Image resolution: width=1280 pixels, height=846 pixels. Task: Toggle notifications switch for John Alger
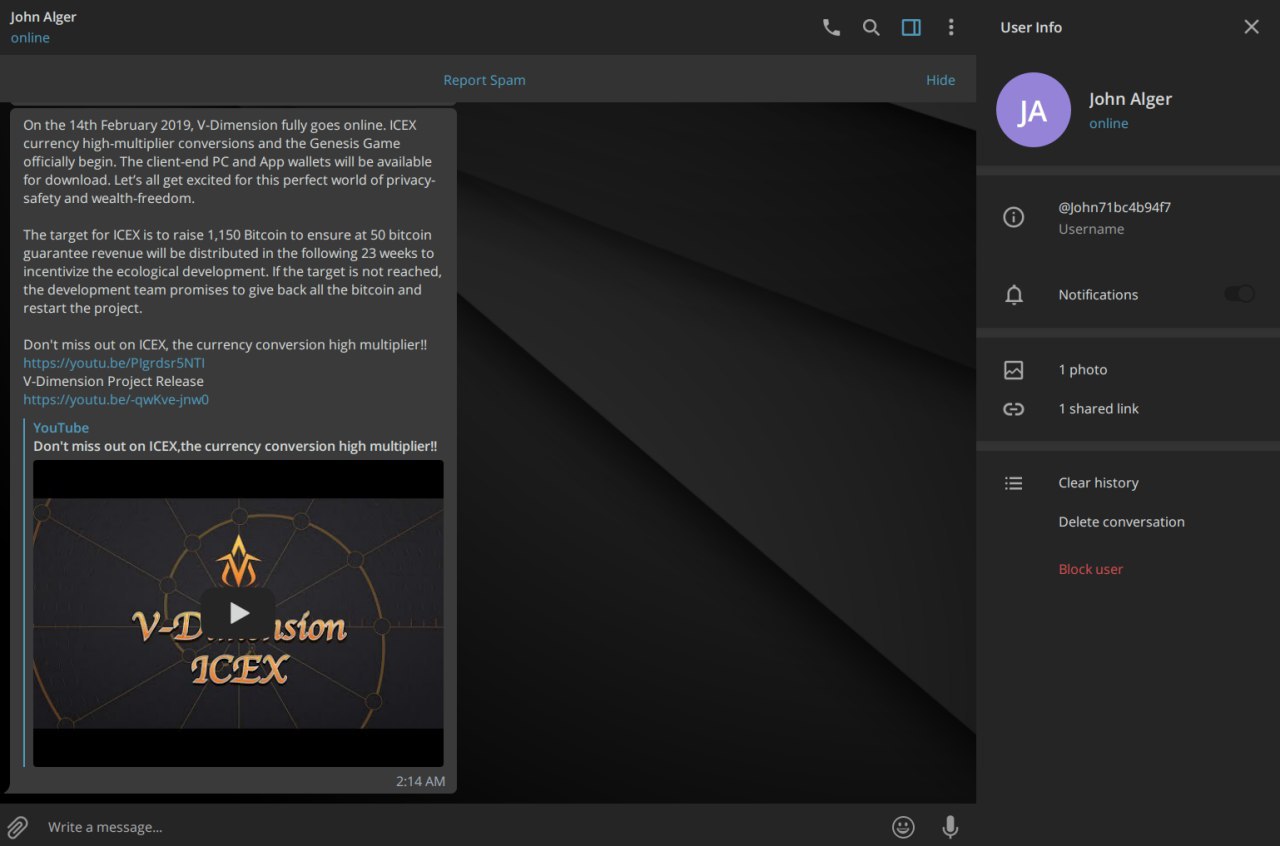(1239, 294)
